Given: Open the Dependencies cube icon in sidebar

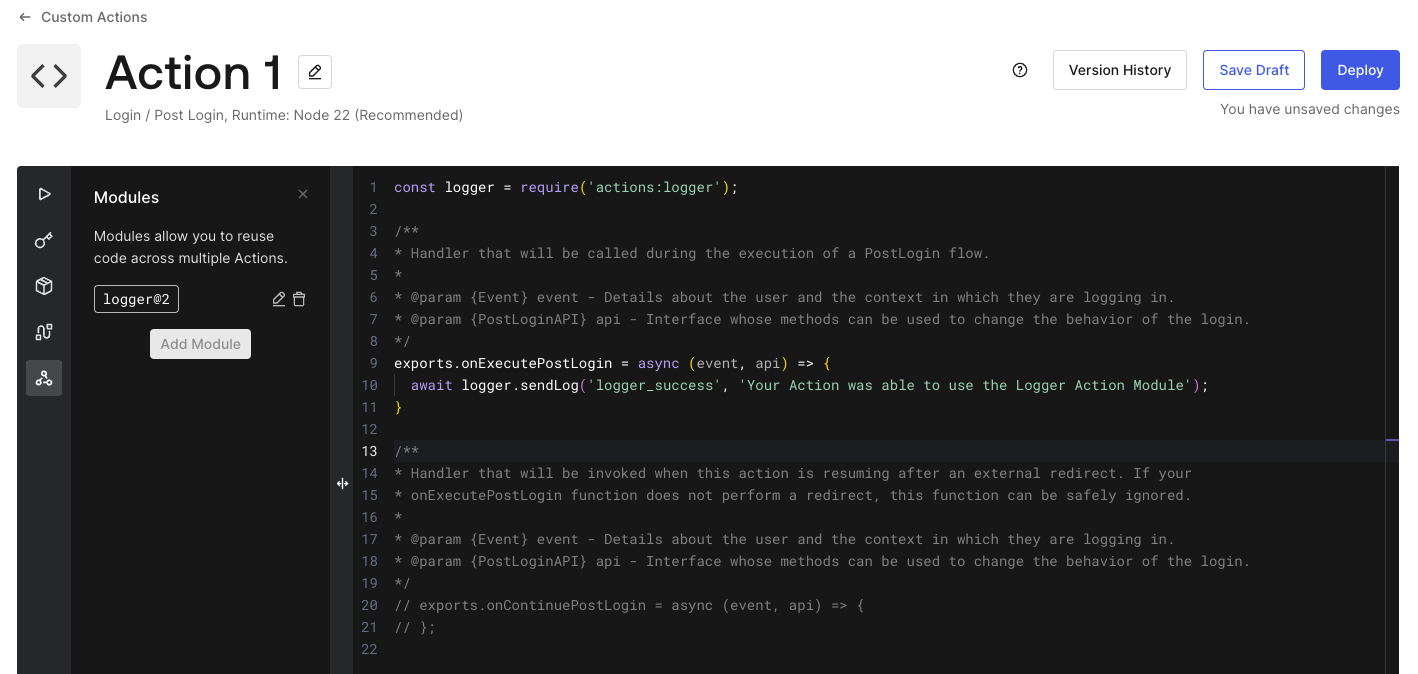Looking at the screenshot, I should coord(44,286).
